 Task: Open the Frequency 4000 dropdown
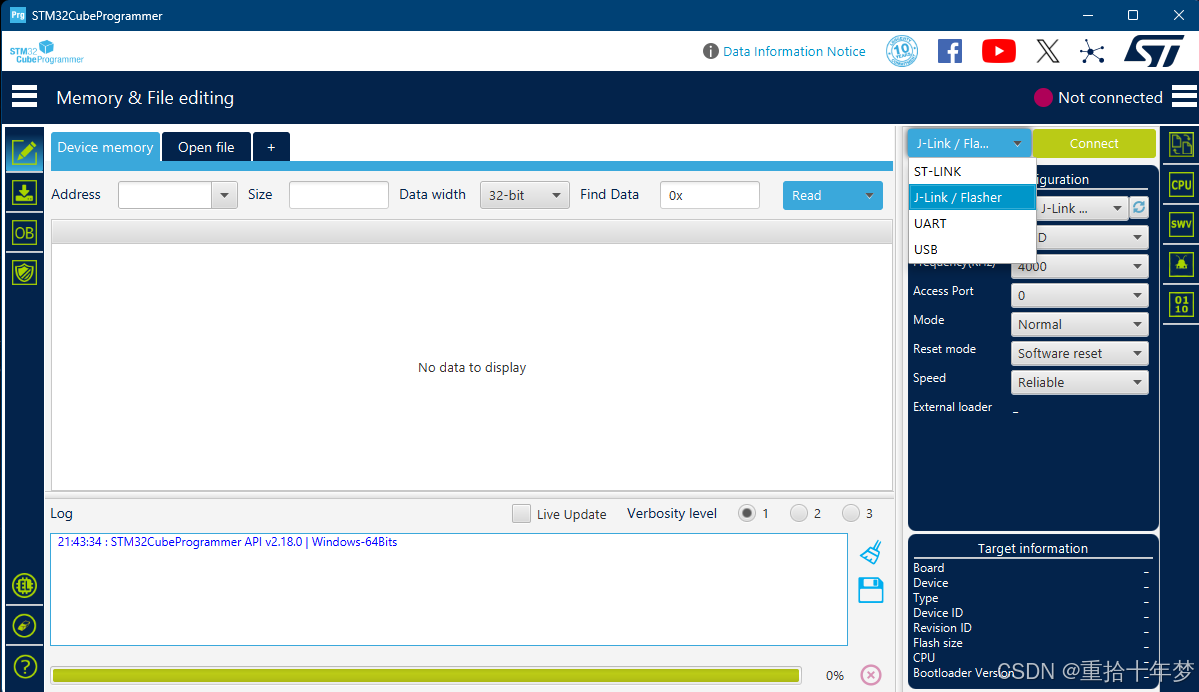(1080, 266)
